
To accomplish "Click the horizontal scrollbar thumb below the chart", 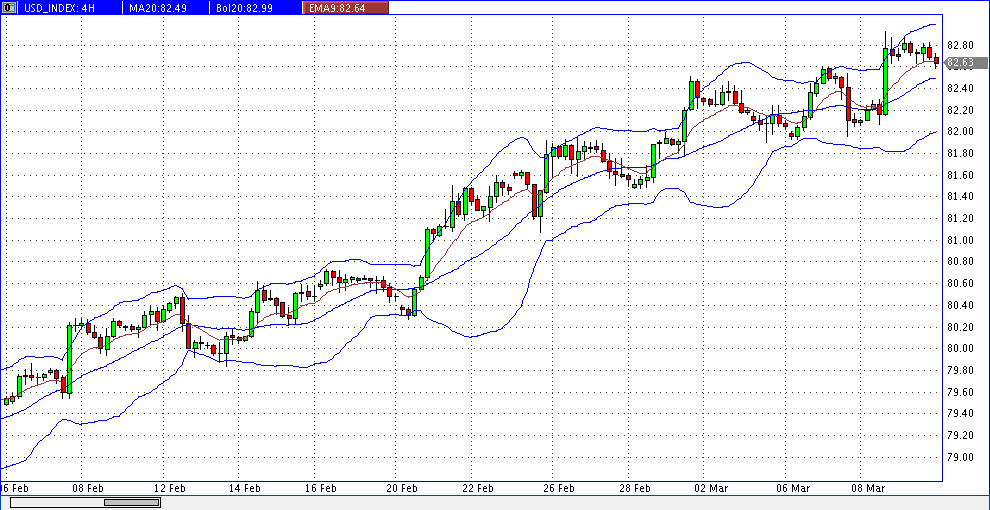I will coord(133,502).
